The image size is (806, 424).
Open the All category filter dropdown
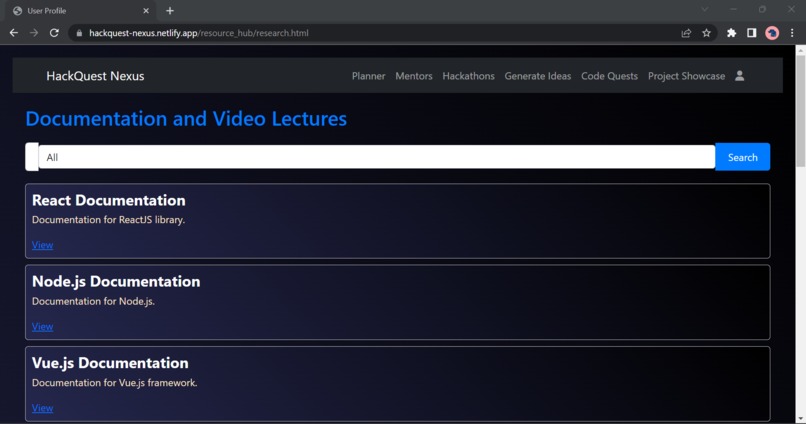(377, 157)
